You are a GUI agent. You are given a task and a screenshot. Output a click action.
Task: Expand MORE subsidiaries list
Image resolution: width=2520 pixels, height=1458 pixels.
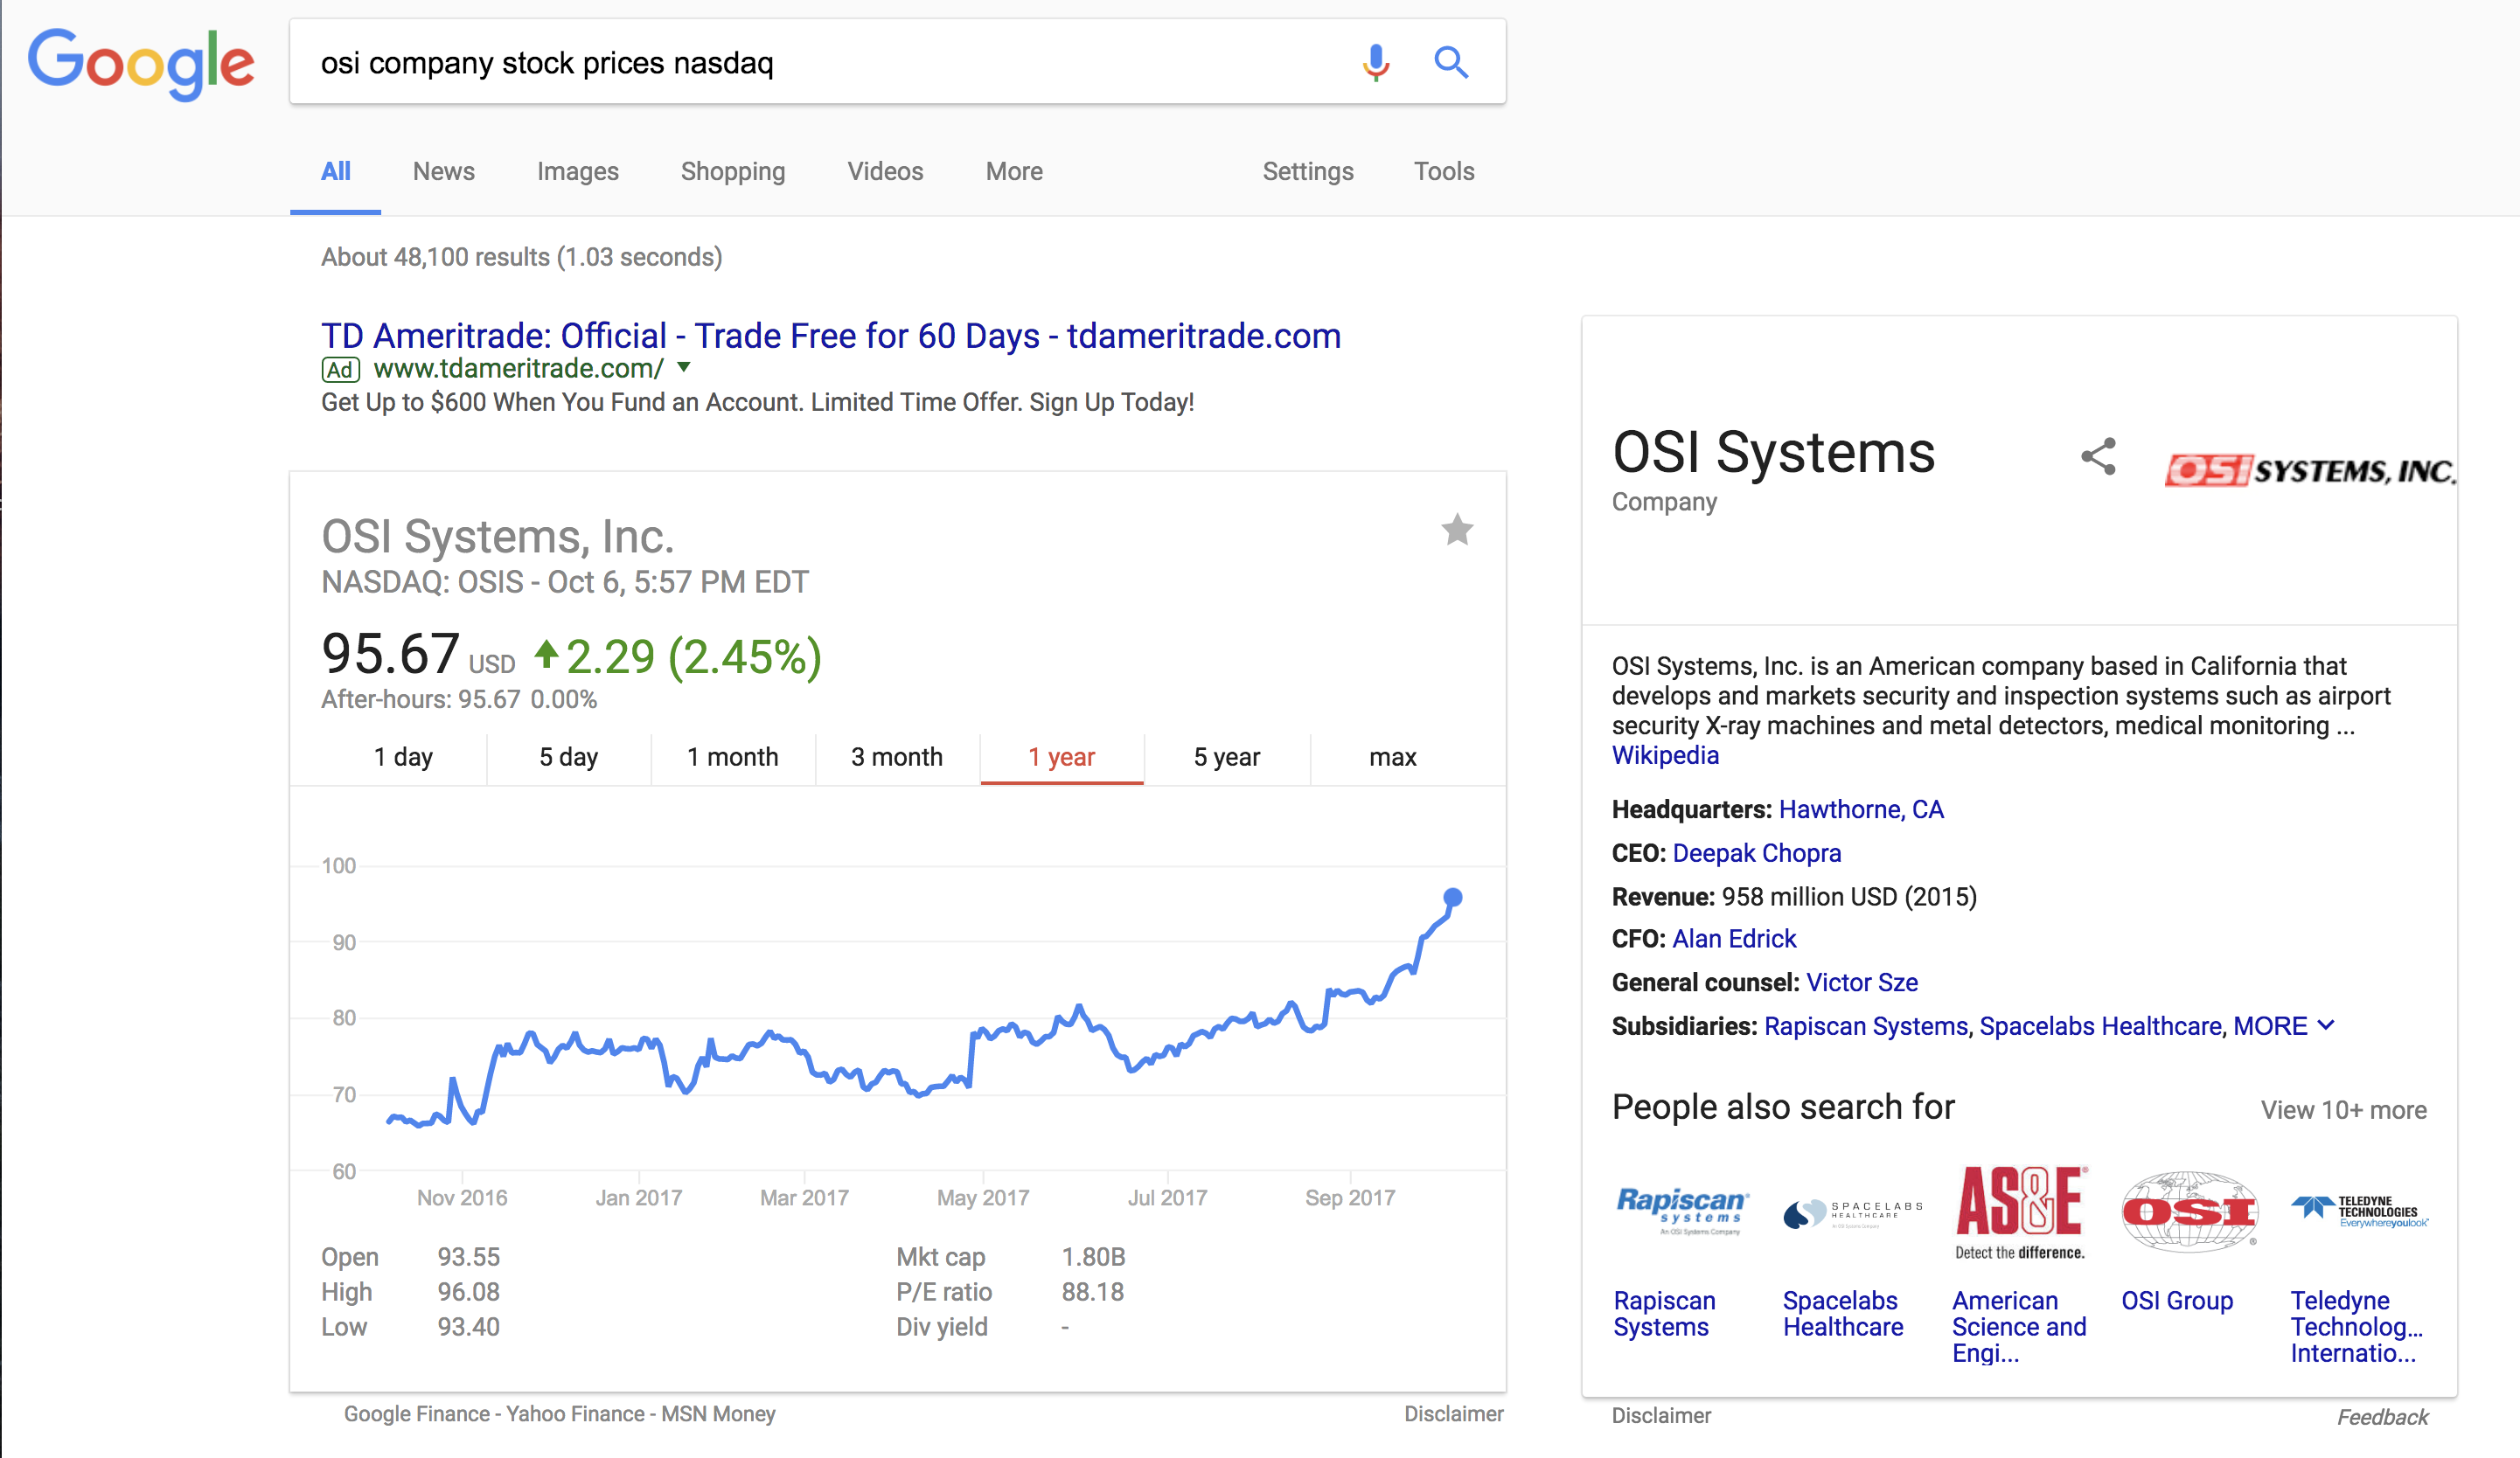(x=2283, y=1026)
